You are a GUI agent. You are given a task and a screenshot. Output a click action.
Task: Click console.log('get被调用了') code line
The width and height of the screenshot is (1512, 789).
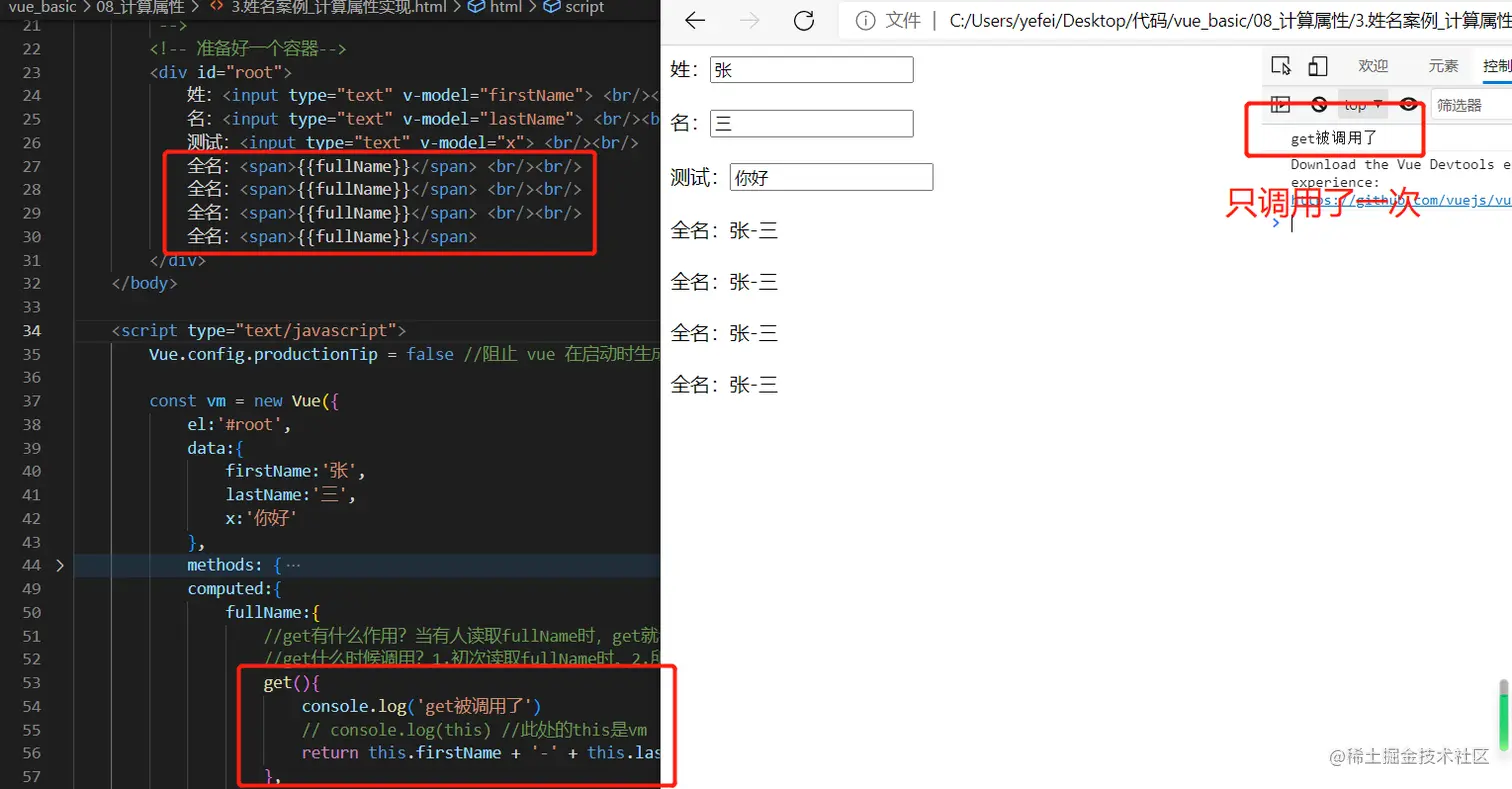[x=421, y=706]
